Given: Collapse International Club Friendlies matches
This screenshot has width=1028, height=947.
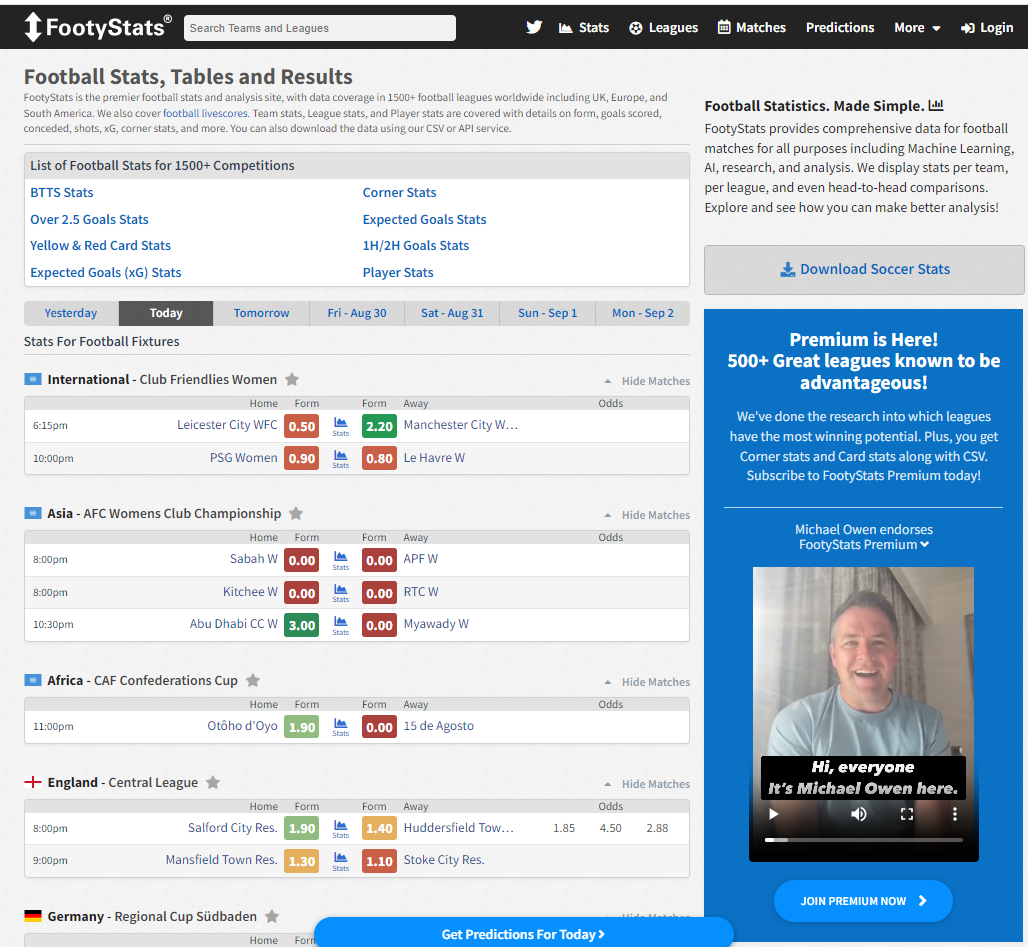Looking at the screenshot, I should 647,381.
